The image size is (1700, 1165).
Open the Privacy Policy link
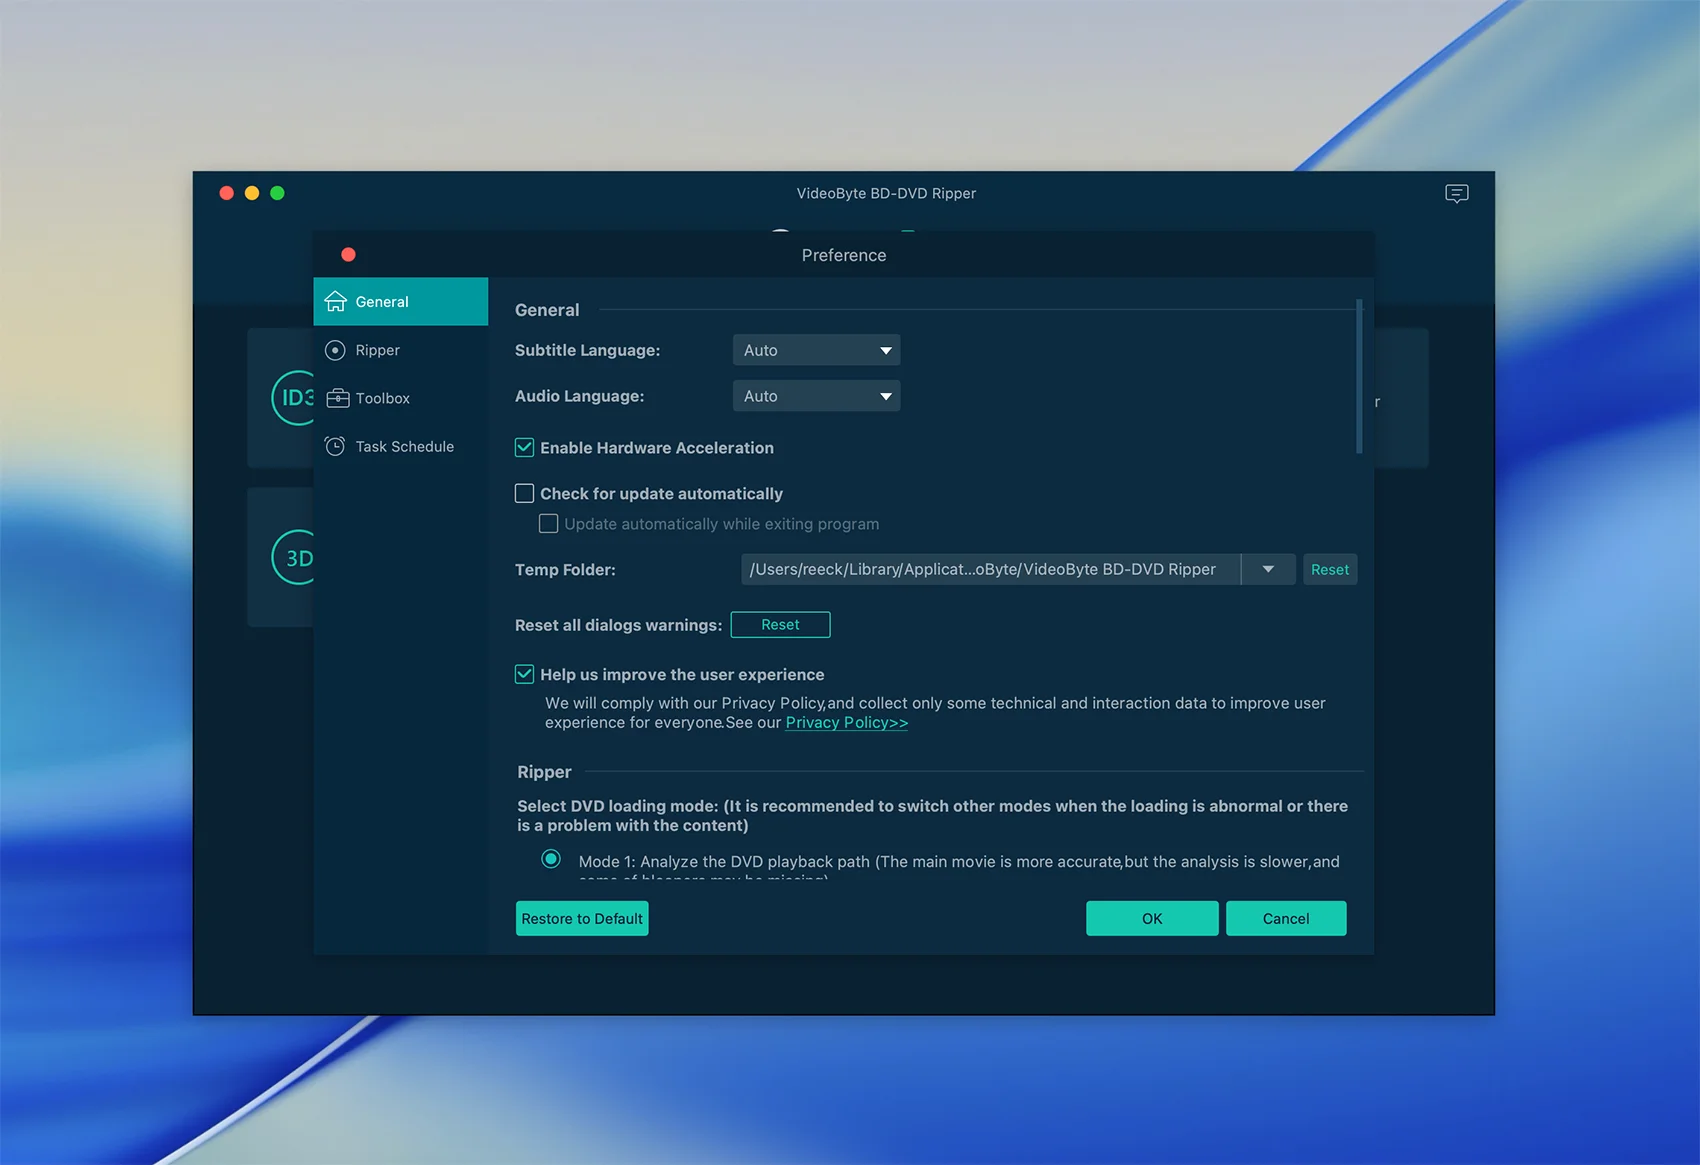click(x=846, y=723)
